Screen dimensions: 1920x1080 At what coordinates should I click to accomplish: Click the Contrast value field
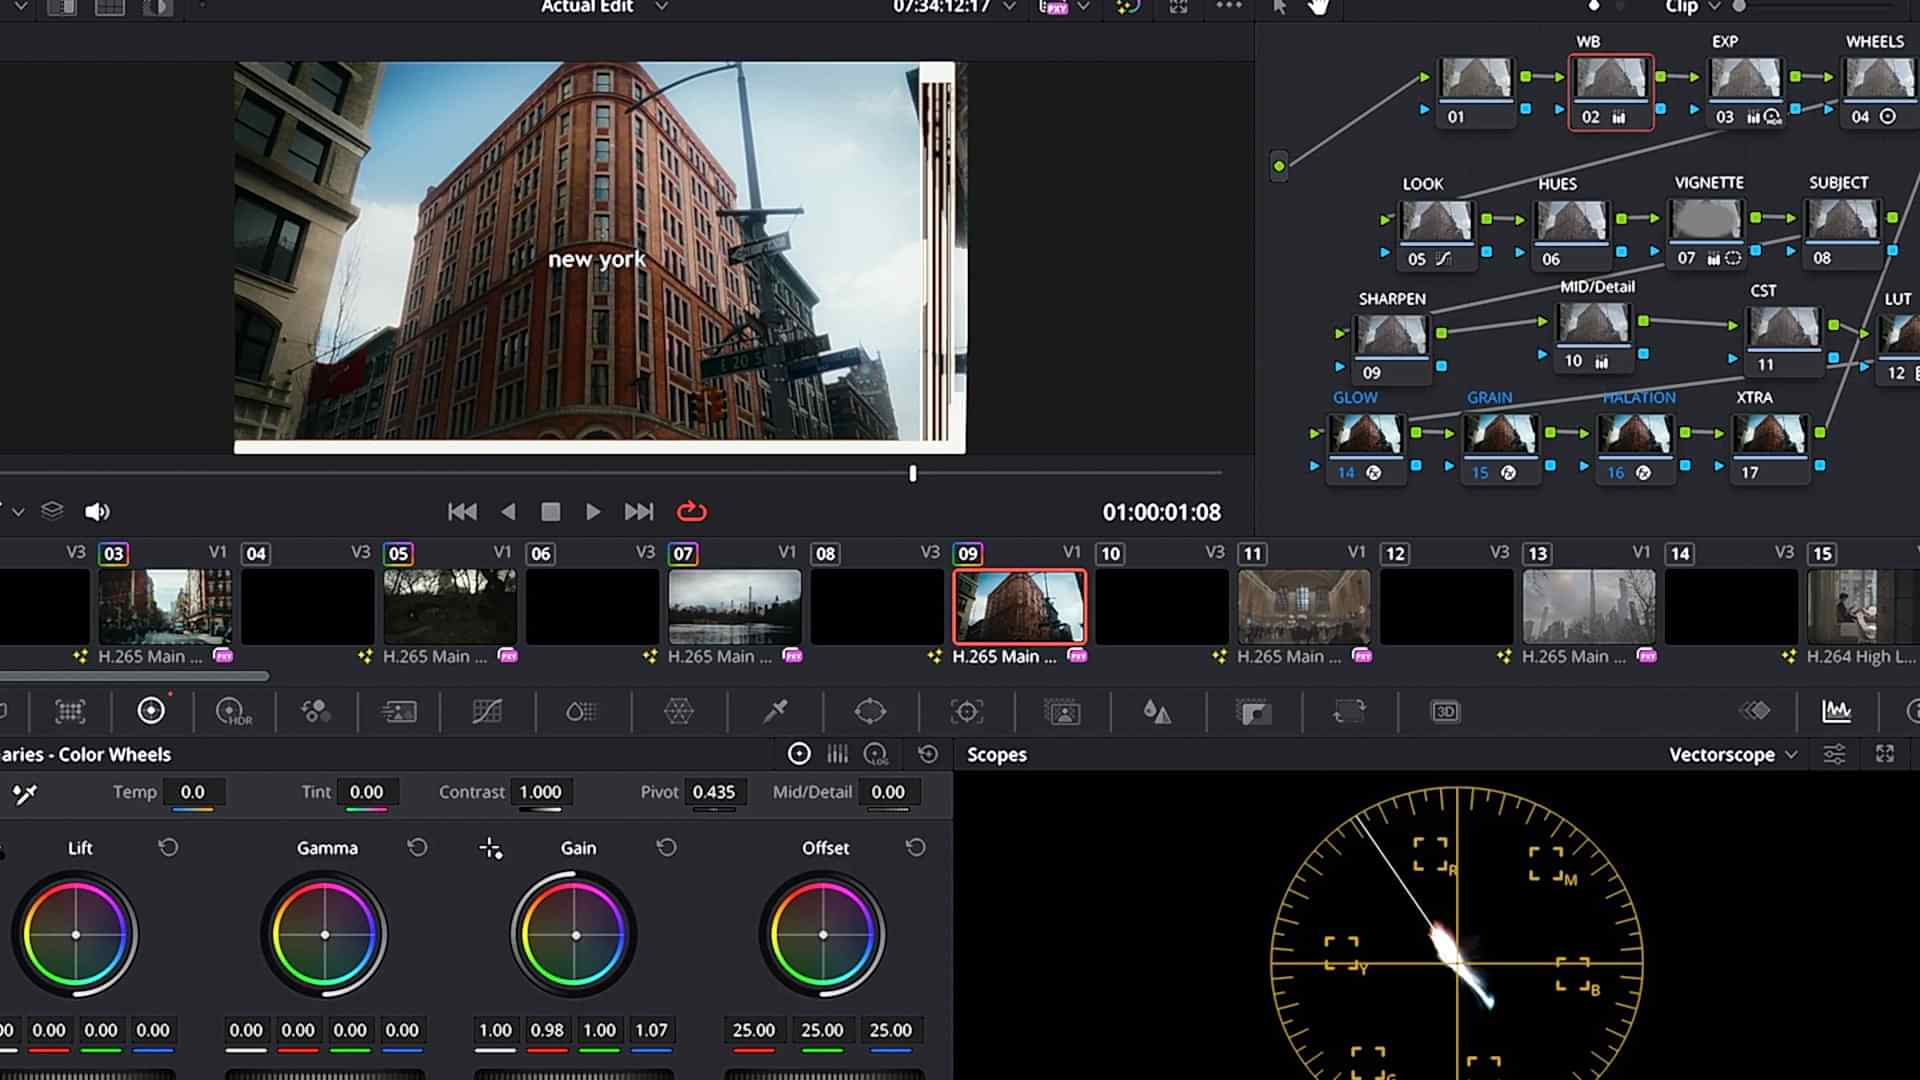[x=541, y=792]
